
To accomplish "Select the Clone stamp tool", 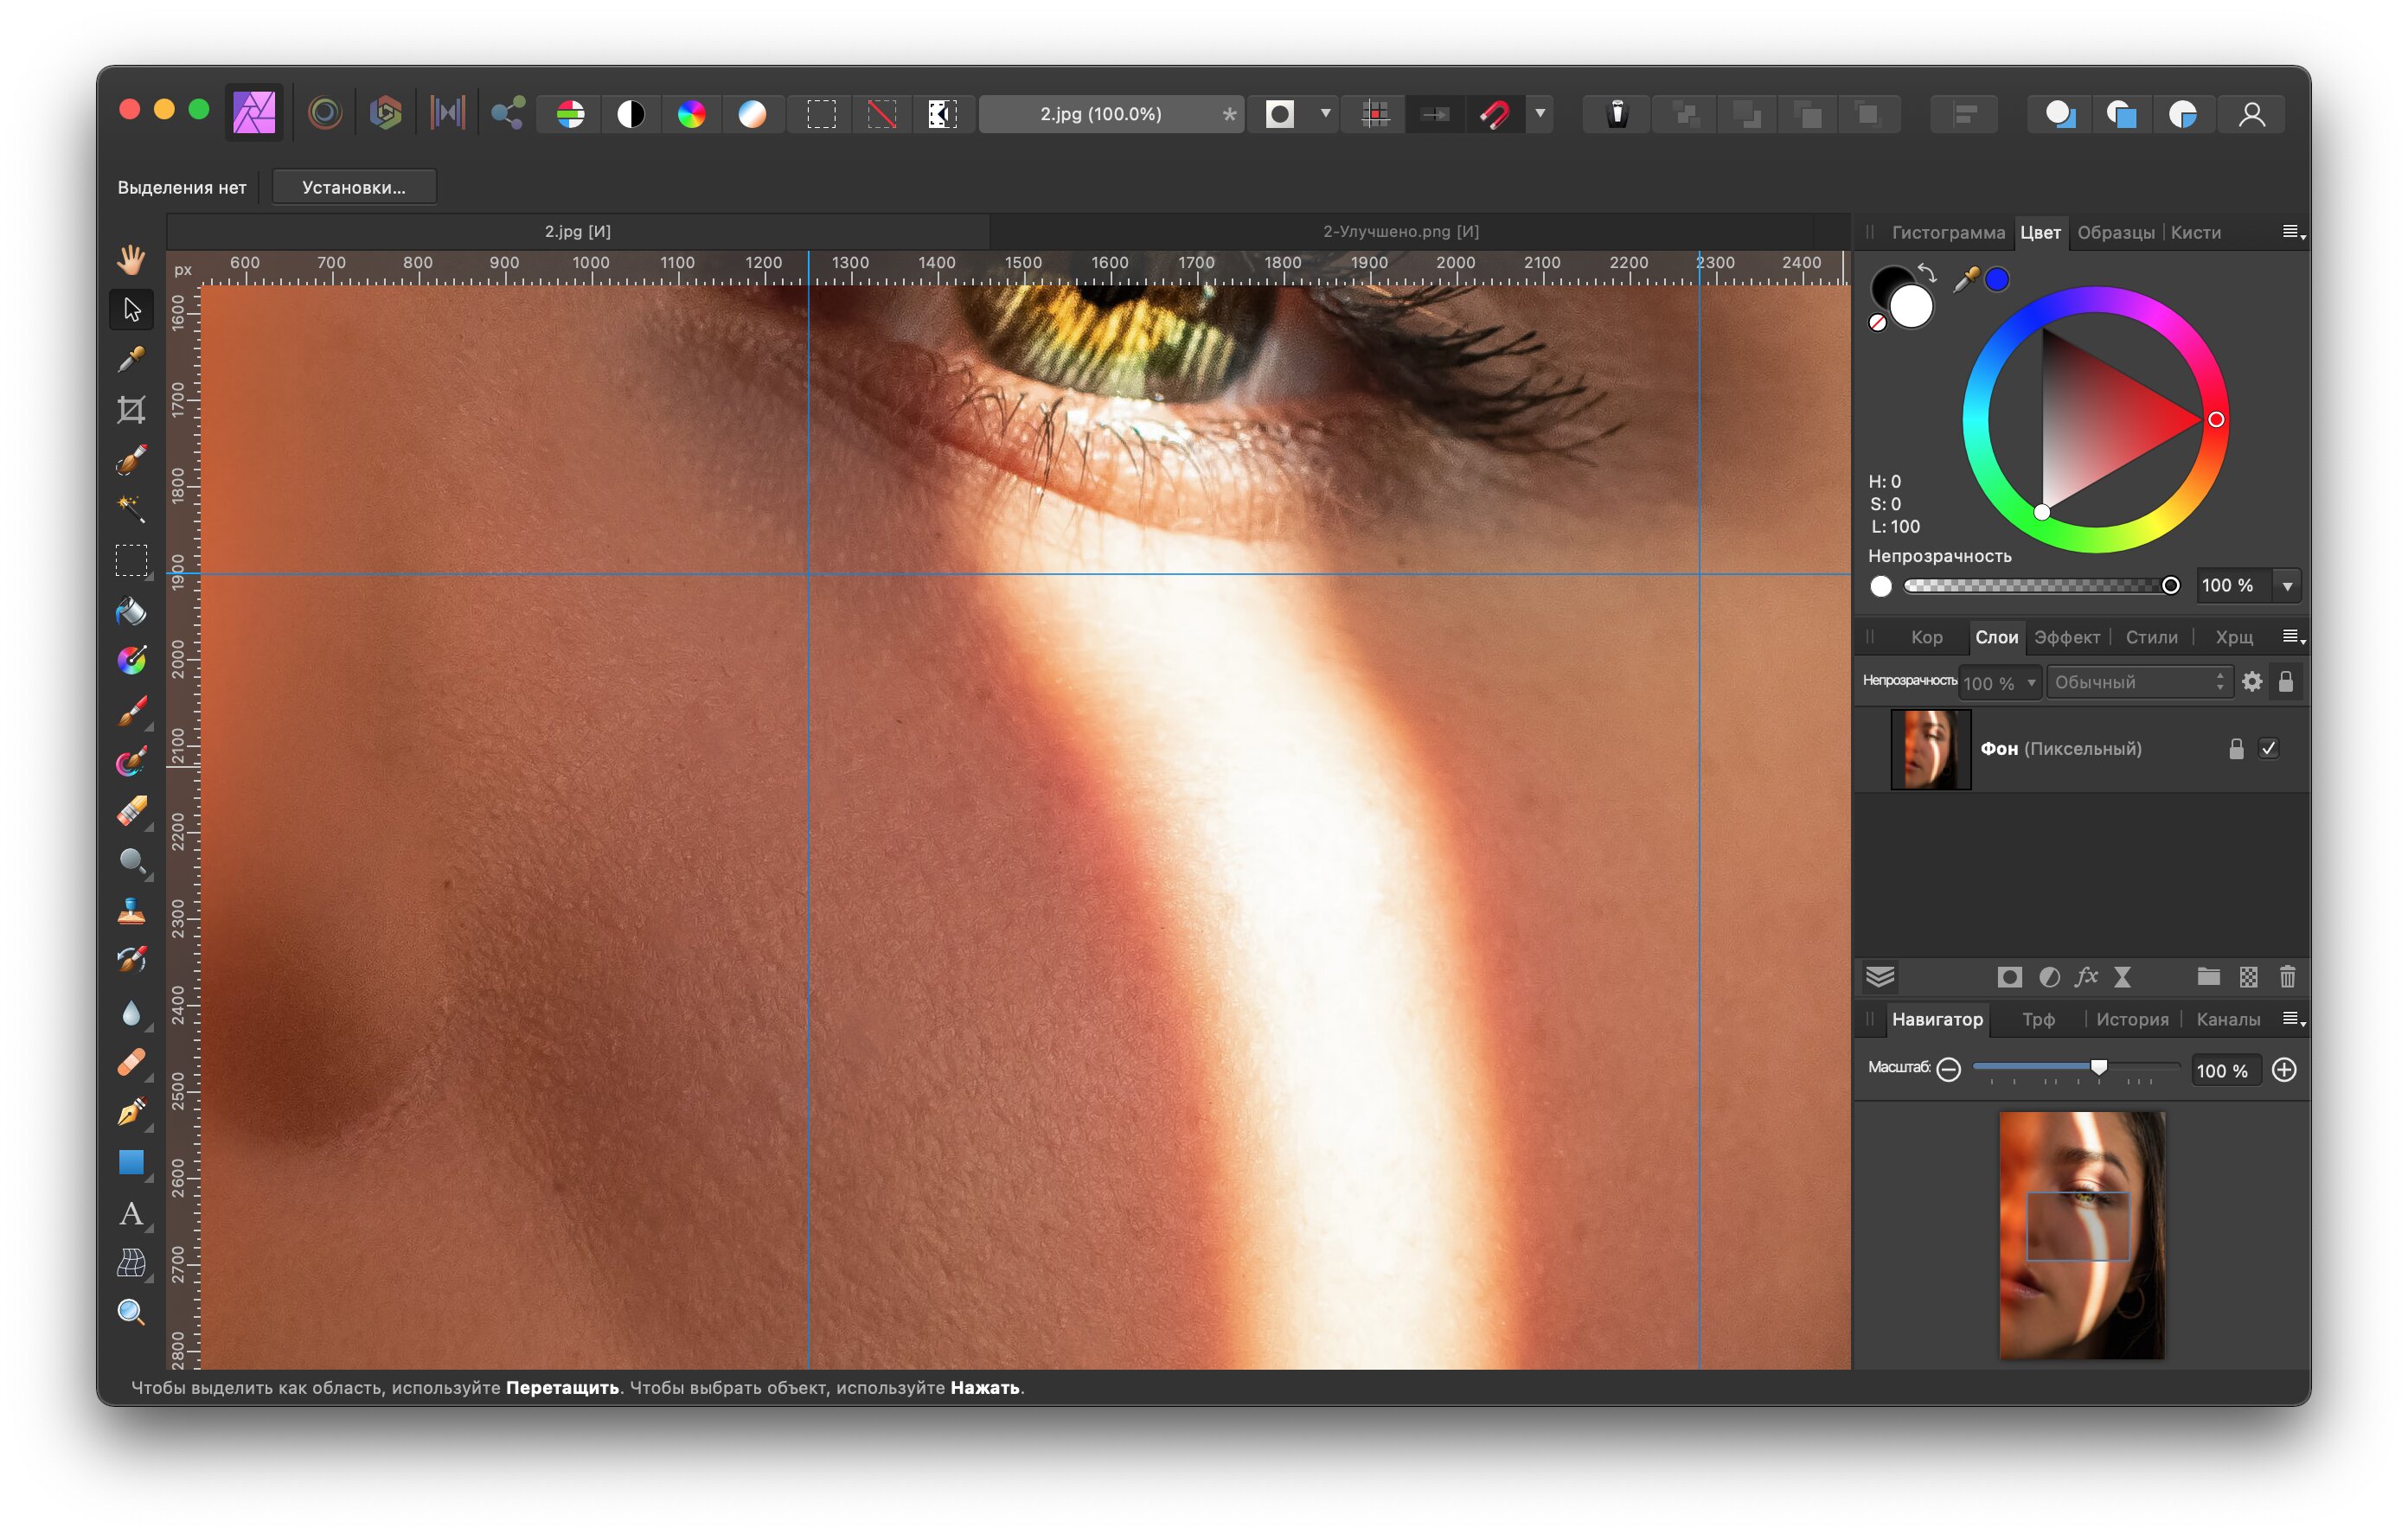I will 131,912.
